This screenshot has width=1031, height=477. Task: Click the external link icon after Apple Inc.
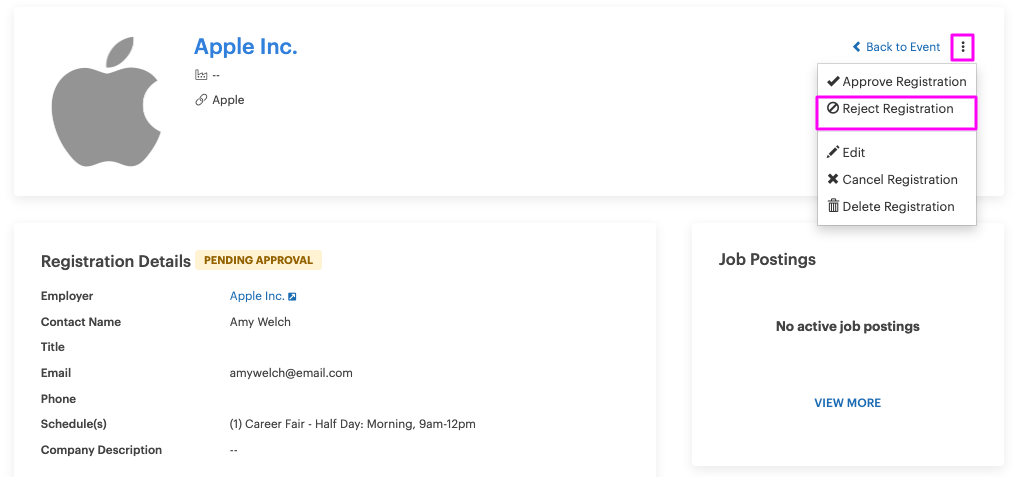293,297
